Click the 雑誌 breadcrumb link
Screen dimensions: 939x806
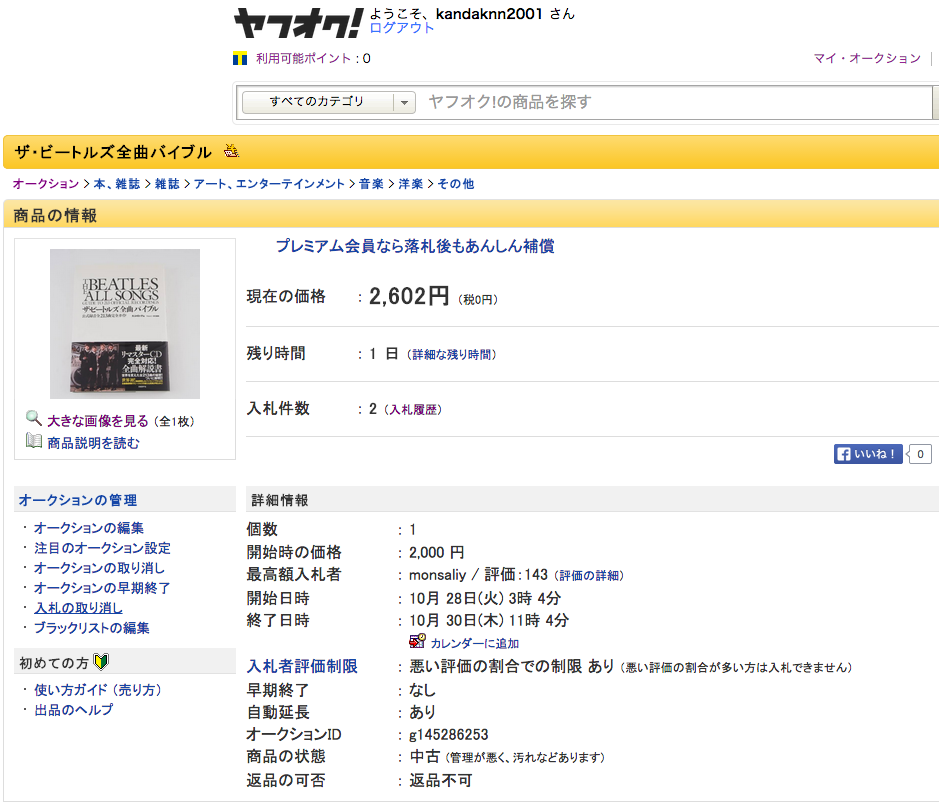click(x=167, y=184)
